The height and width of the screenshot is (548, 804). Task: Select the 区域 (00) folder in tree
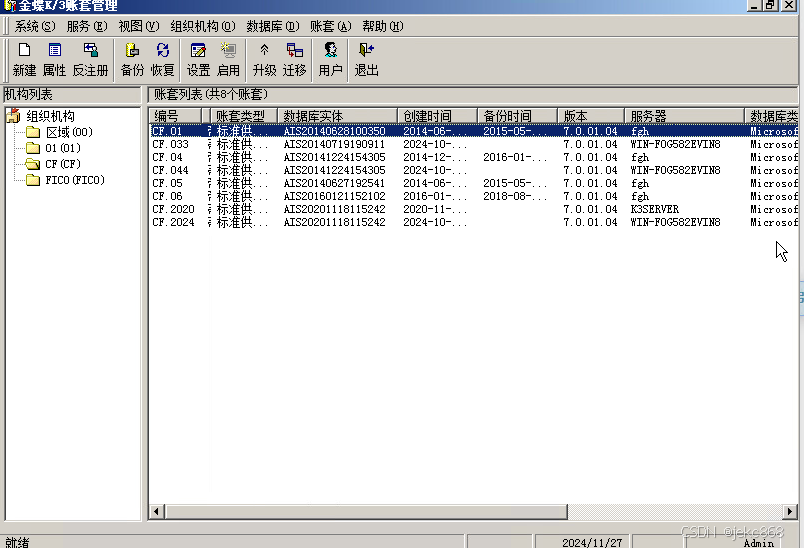click(x=69, y=132)
